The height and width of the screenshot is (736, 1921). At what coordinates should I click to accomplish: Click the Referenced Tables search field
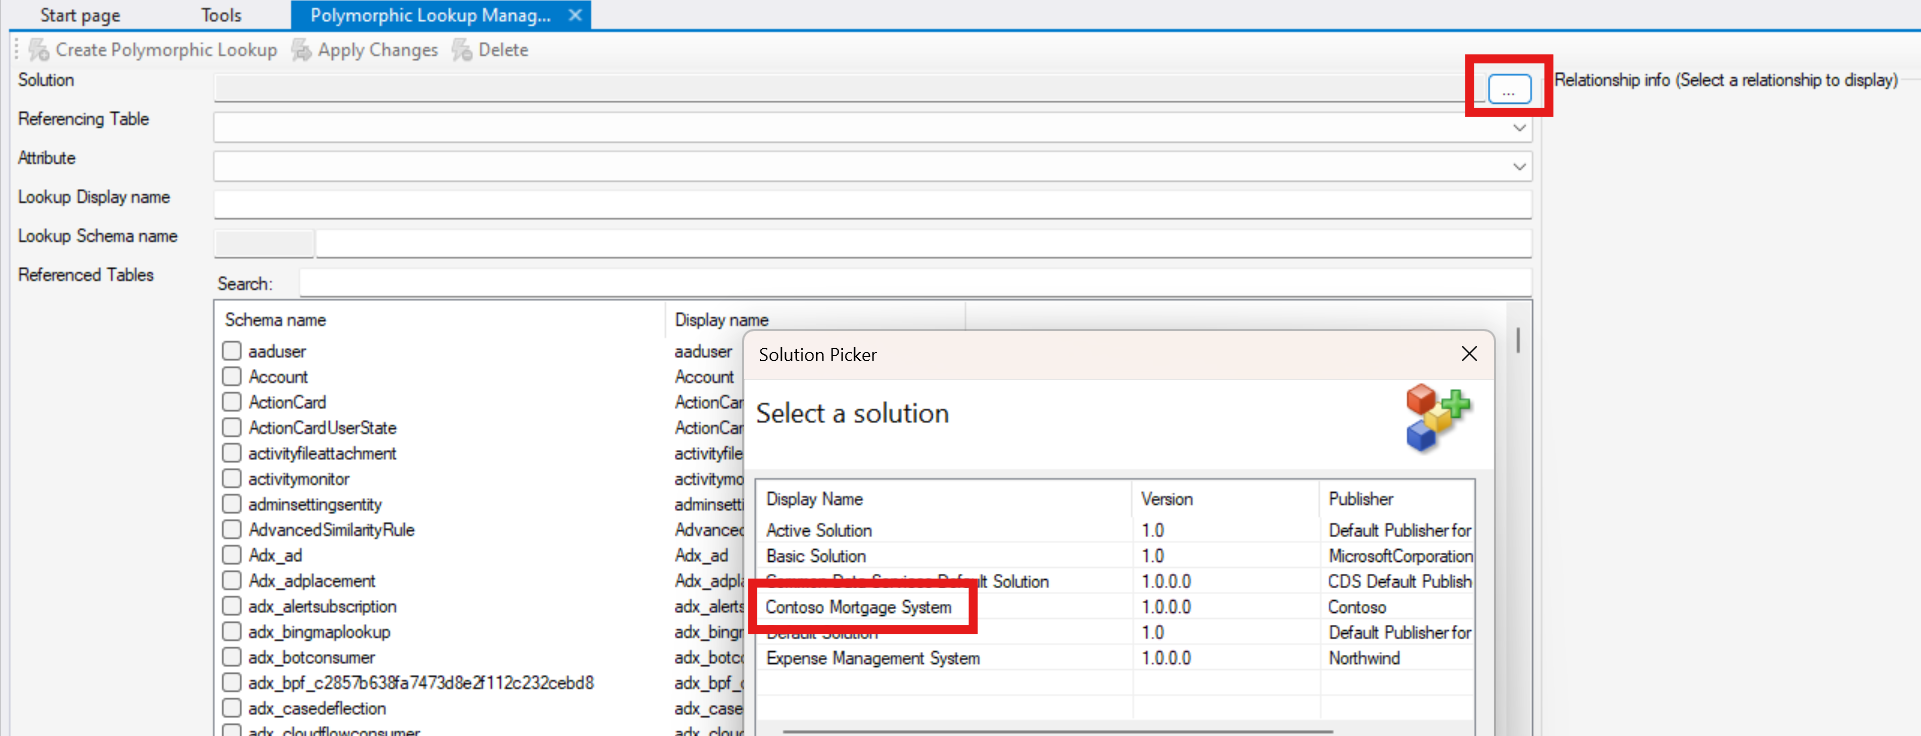914,284
